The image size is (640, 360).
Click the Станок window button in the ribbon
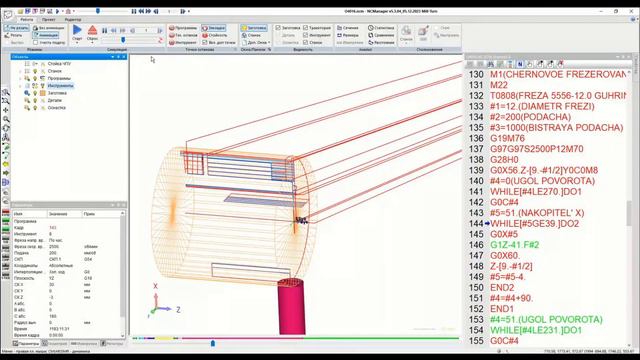[x=251, y=35]
